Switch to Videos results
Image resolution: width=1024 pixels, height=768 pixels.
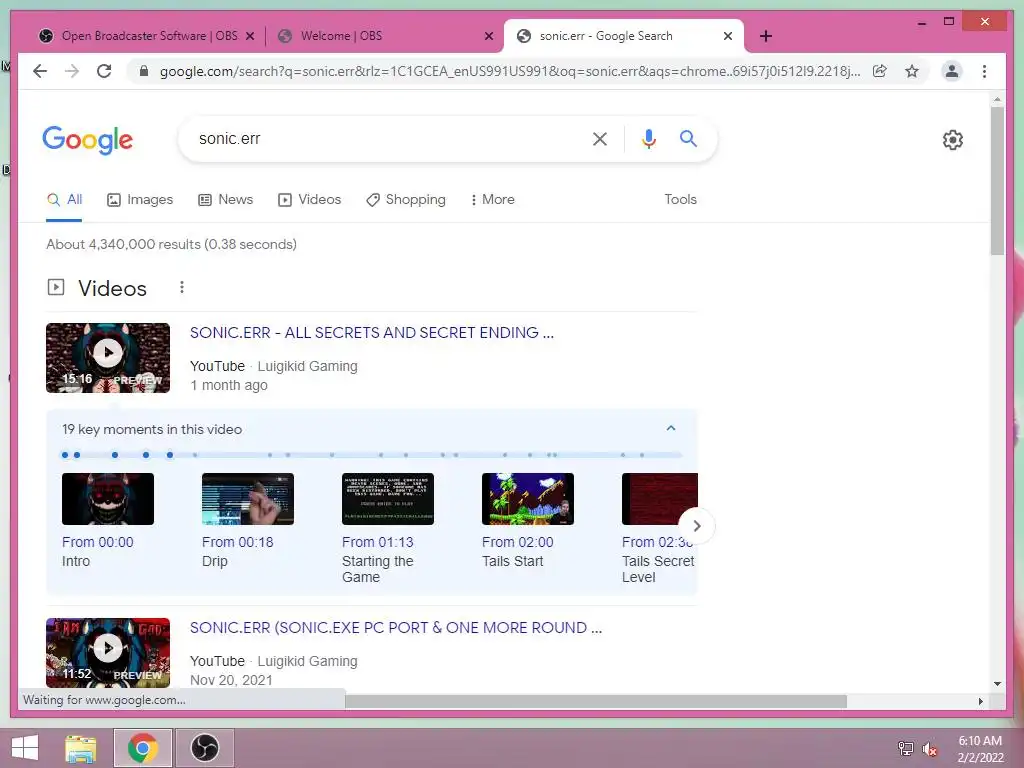pyautogui.click(x=310, y=200)
